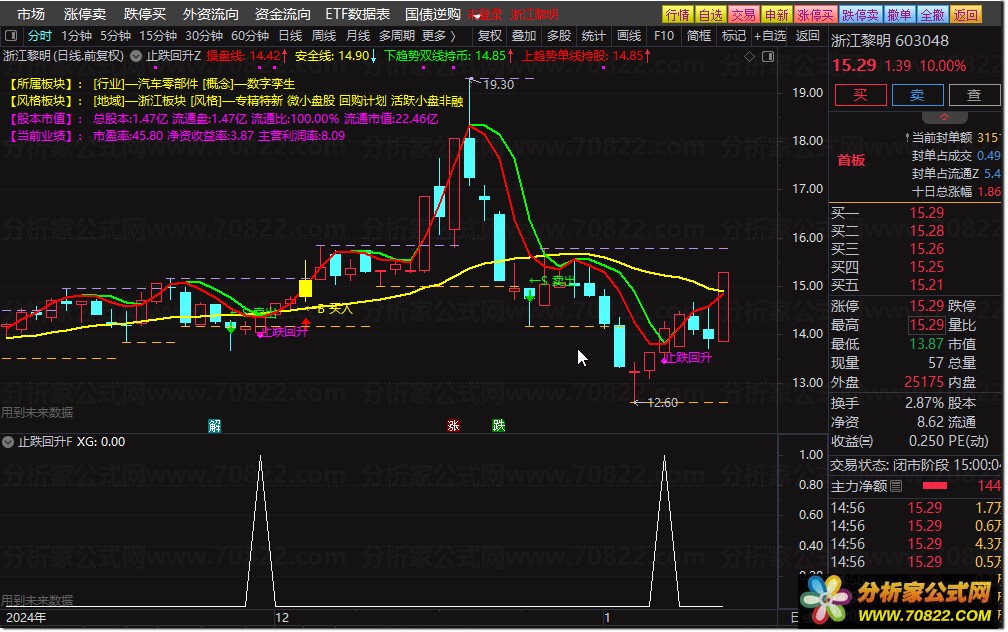Click the 查 query button
This screenshot has height=632, width=1008.
point(974,95)
